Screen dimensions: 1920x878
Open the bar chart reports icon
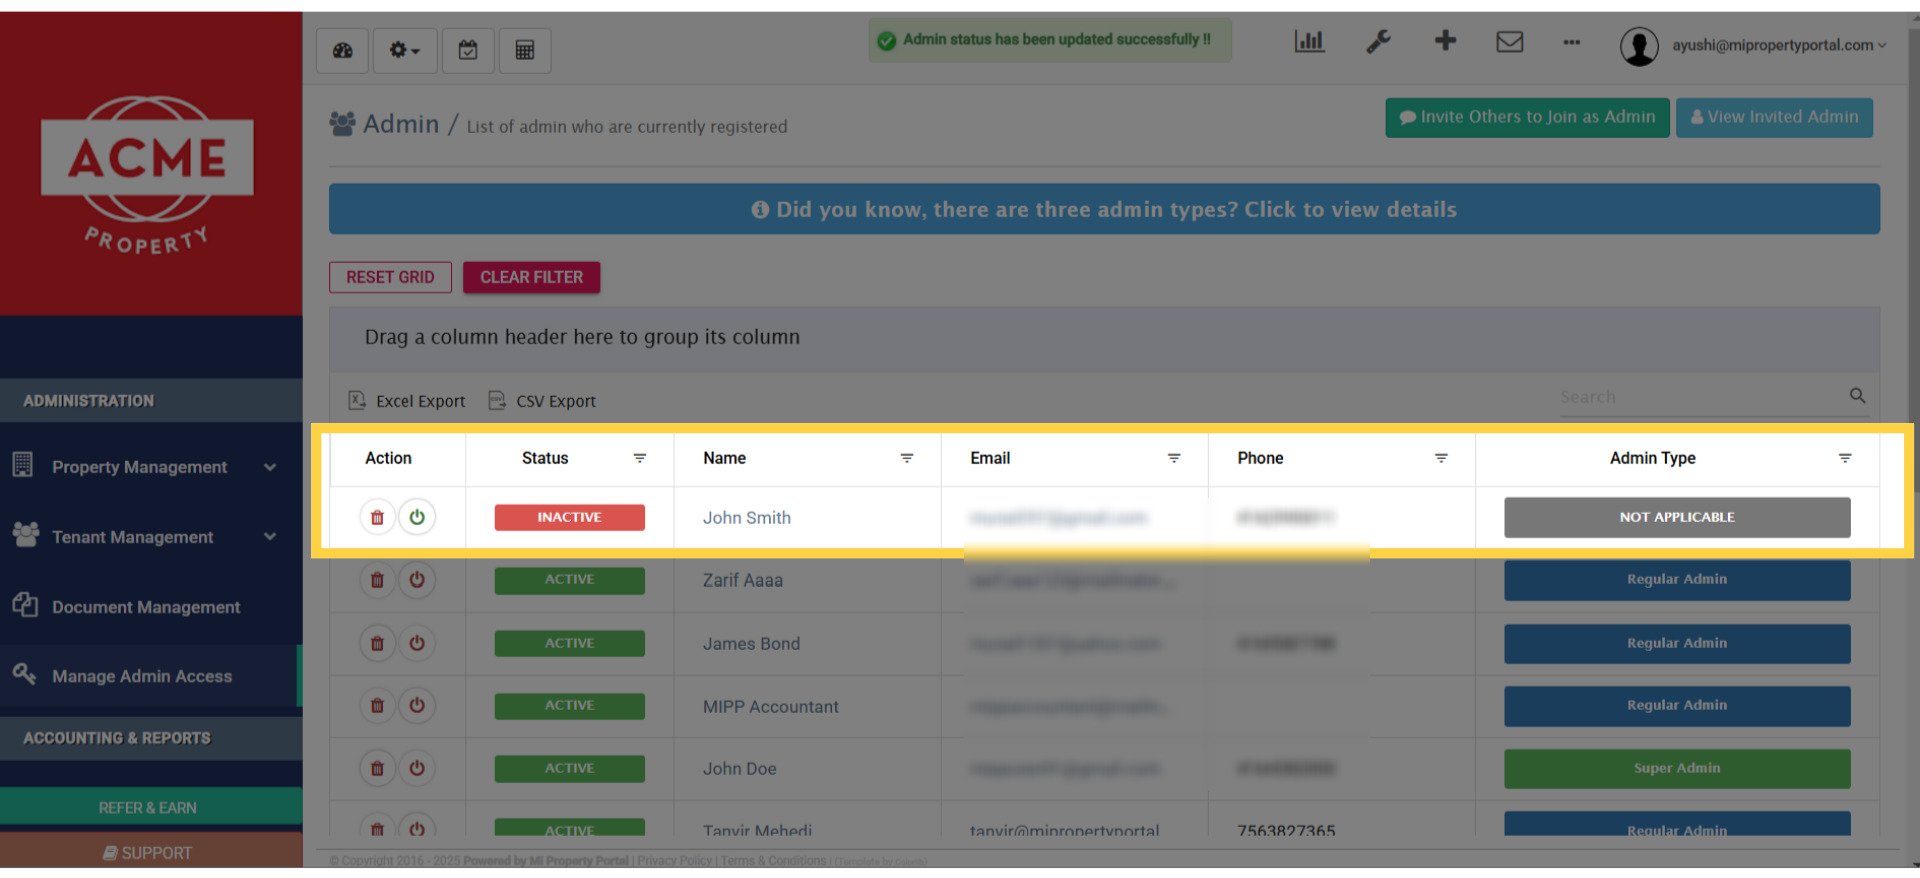tap(1309, 41)
